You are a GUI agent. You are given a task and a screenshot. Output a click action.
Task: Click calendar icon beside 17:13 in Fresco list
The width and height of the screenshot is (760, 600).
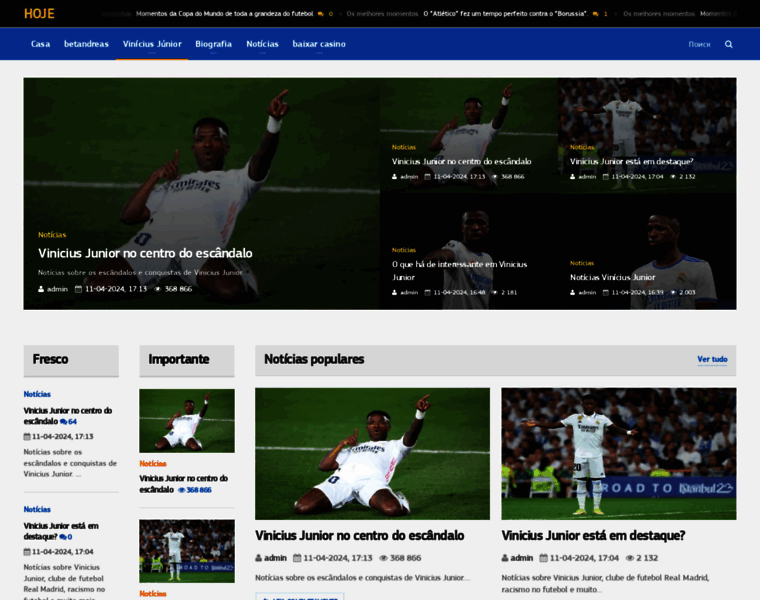point(27,436)
